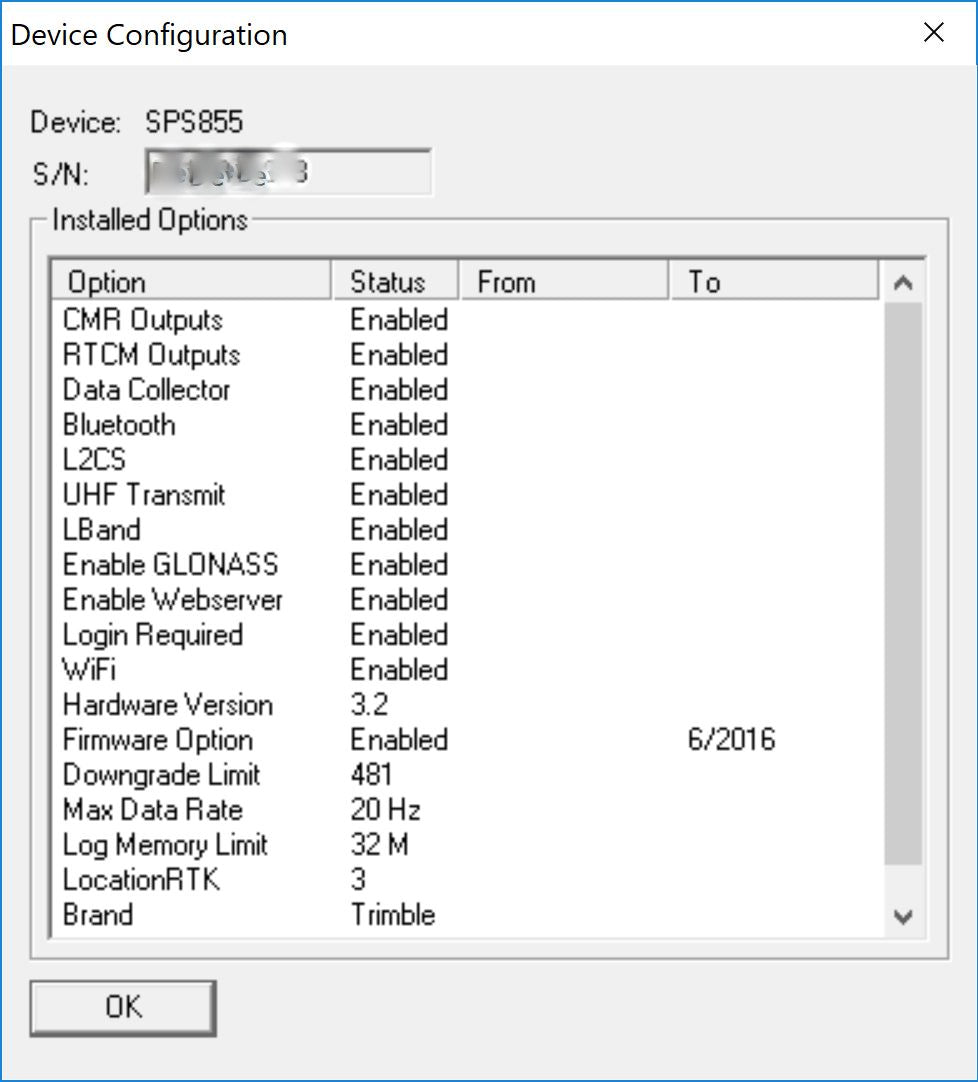Select the Hardware Version row
This screenshot has width=978, height=1082.
pyautogui.click(x=167, y=705)
